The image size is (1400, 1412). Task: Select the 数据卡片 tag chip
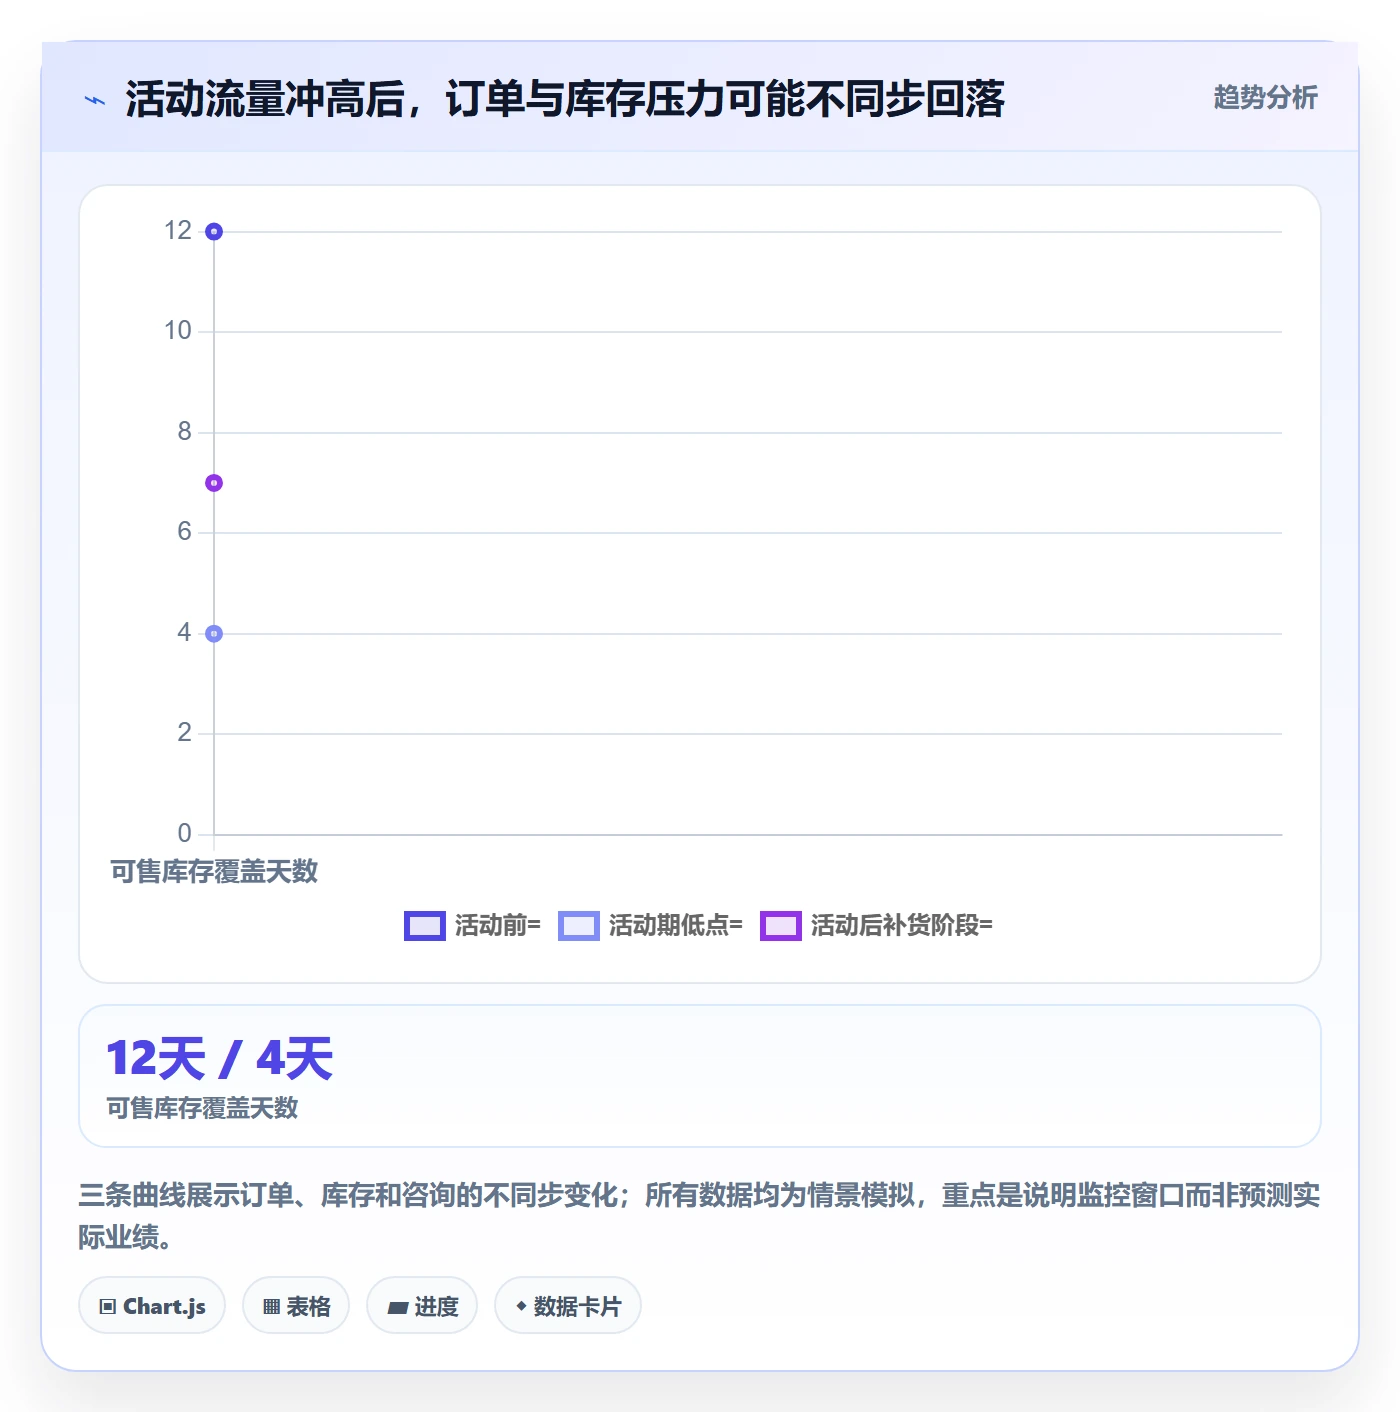(x=568, y=1306)
